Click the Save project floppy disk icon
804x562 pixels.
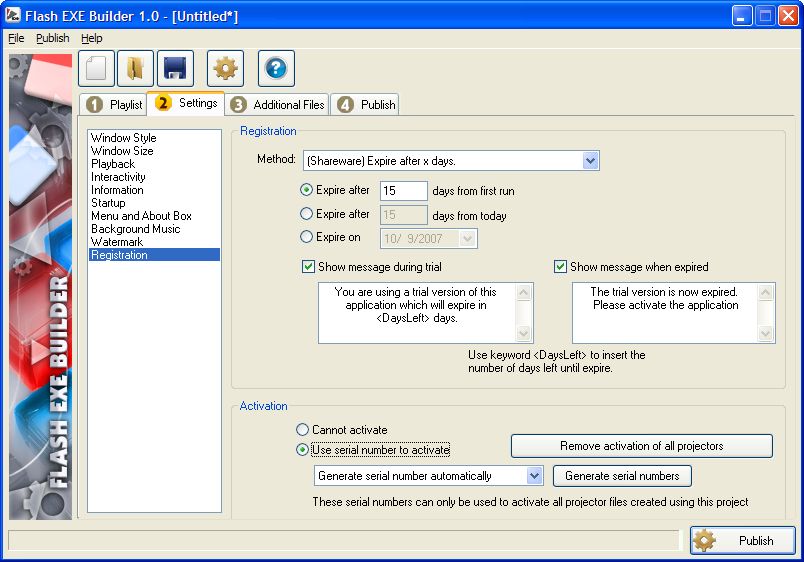[175, 68]
